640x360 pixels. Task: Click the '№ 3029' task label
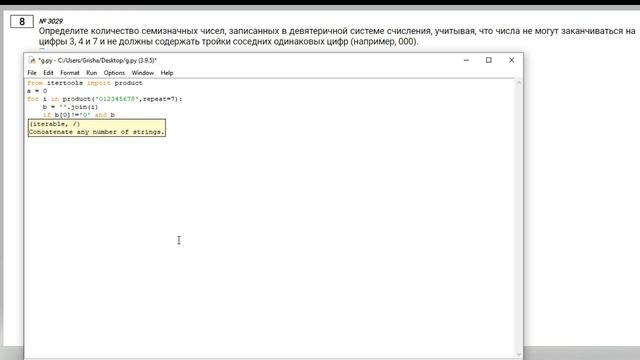51,21
